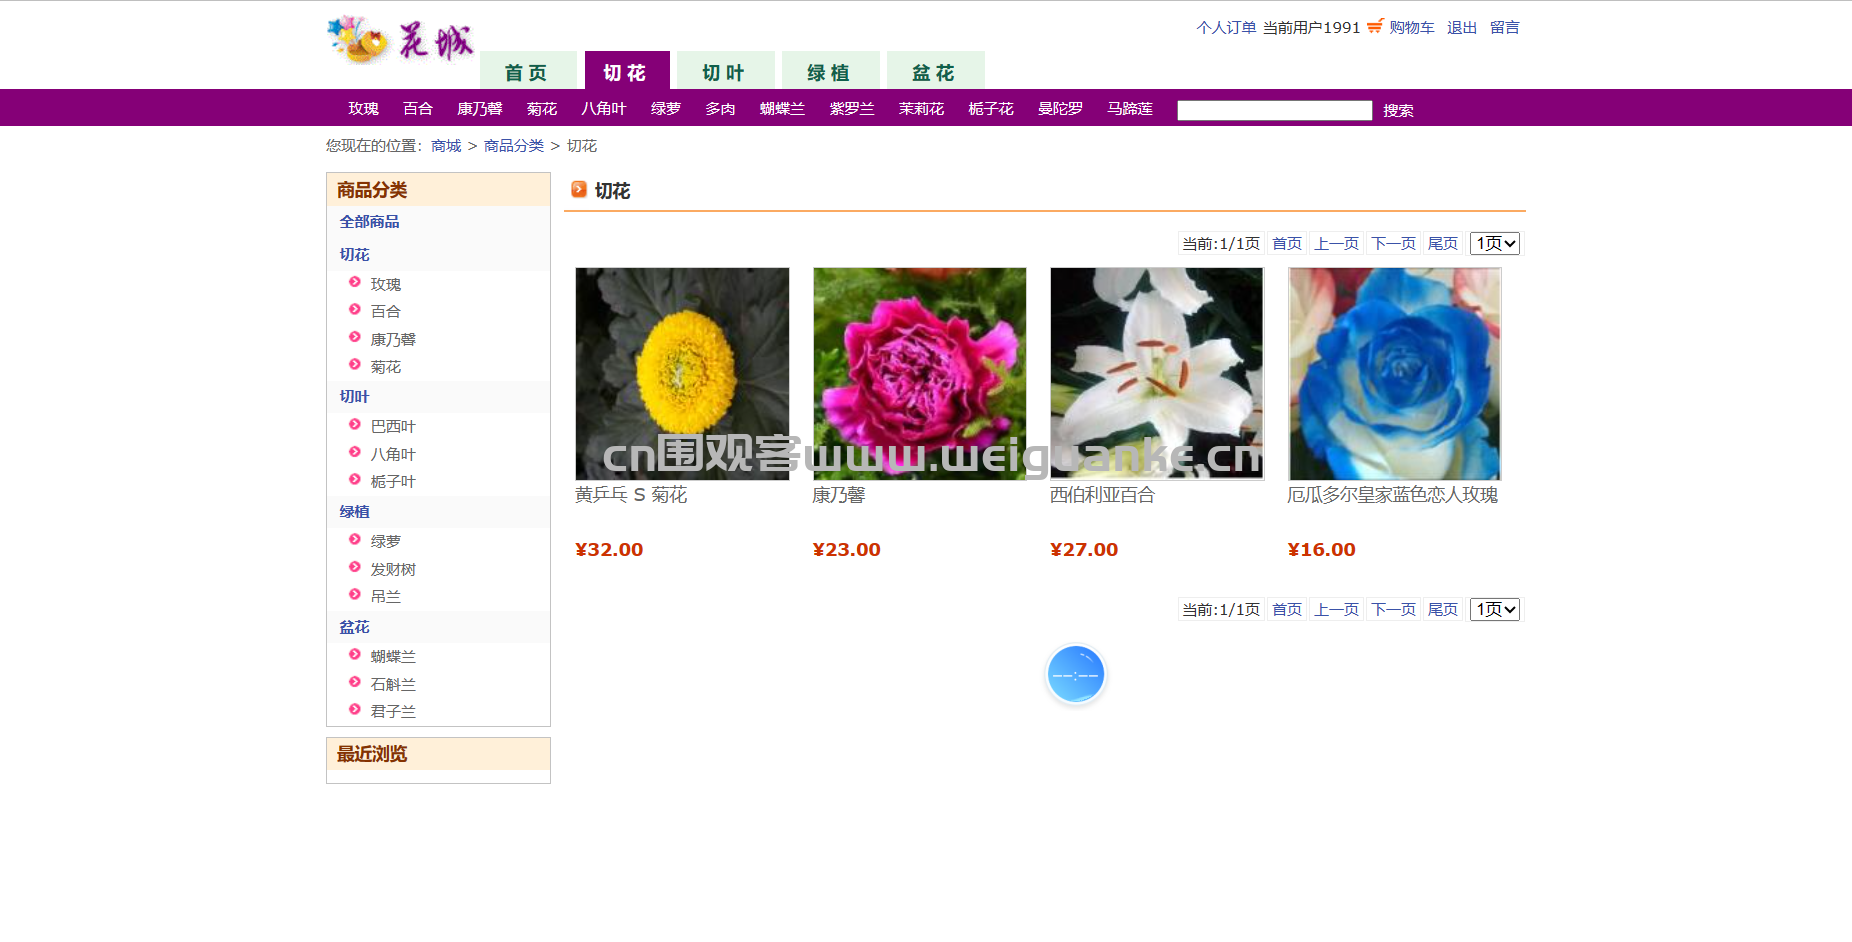The width and height of the screenshot is (1852, 942).
Task: Choose 曼陀罗 in the purple nav bar
Action: (x=1060, y=108)
